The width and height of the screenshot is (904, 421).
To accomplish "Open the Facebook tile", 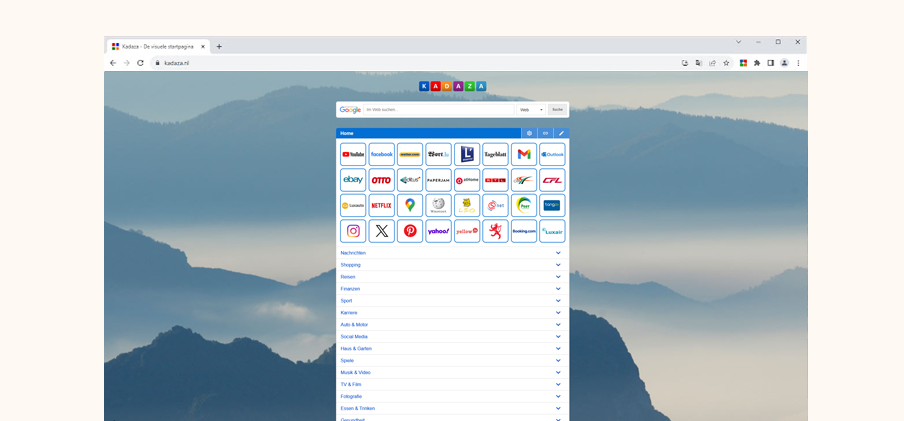I will [382, 155].
